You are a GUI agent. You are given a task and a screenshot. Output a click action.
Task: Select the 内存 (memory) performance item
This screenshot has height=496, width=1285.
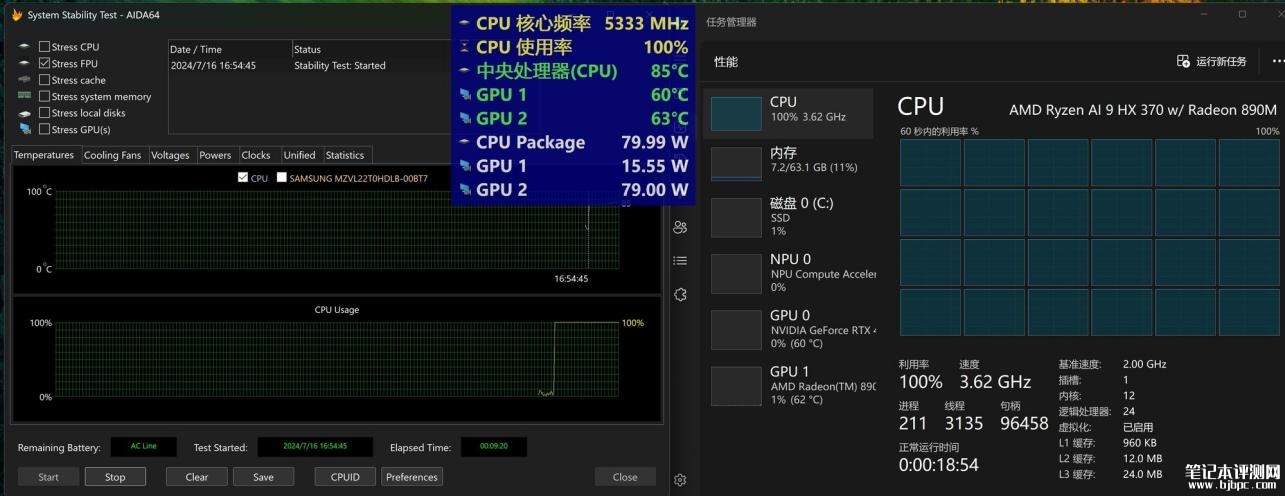point(788,162)
